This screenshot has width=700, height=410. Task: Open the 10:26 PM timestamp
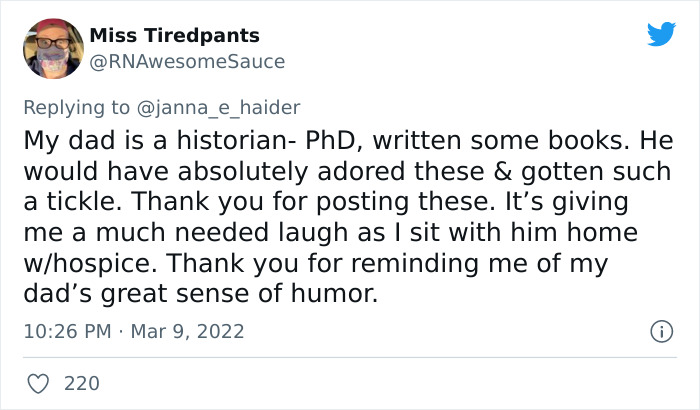[x=67, y=331]
